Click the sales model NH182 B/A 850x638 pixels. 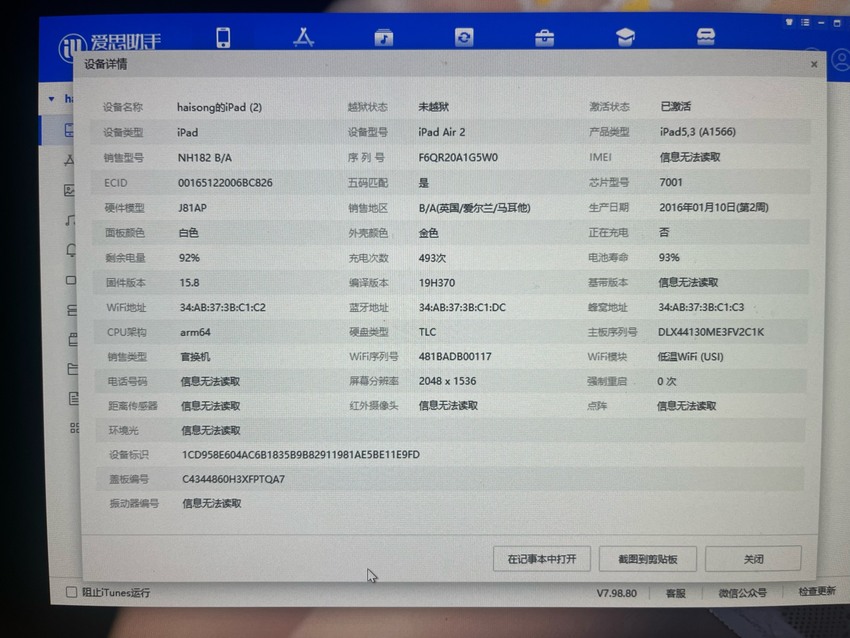(205, 158)
